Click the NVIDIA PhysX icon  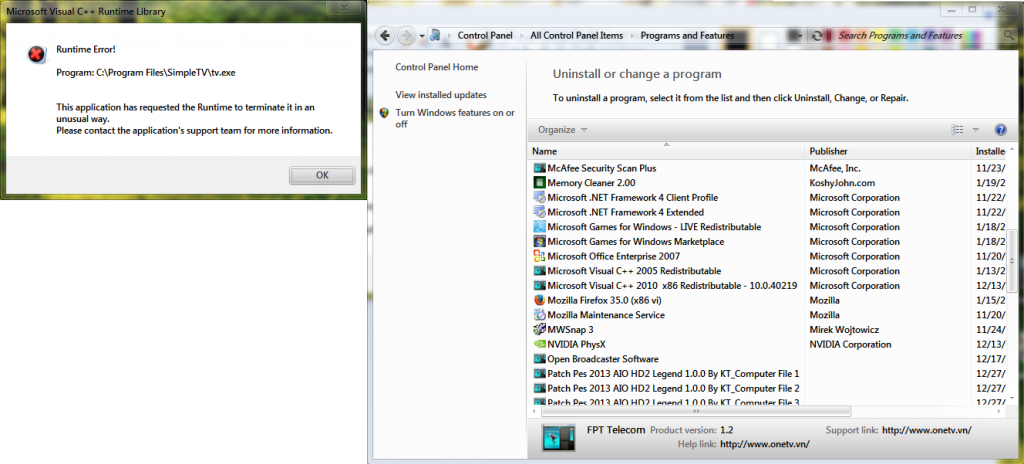539,344
